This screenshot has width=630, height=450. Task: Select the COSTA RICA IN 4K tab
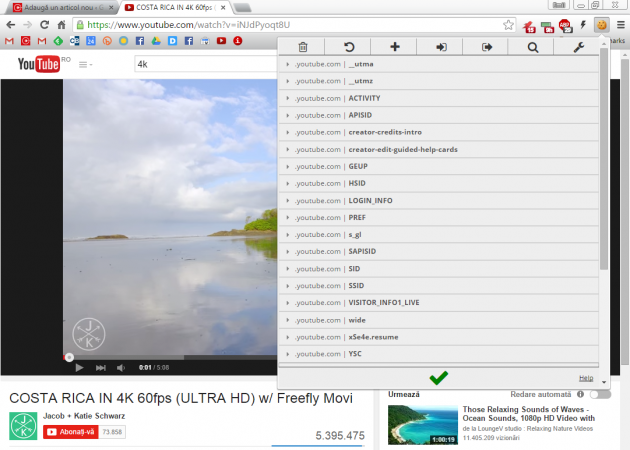pos(175,8)
